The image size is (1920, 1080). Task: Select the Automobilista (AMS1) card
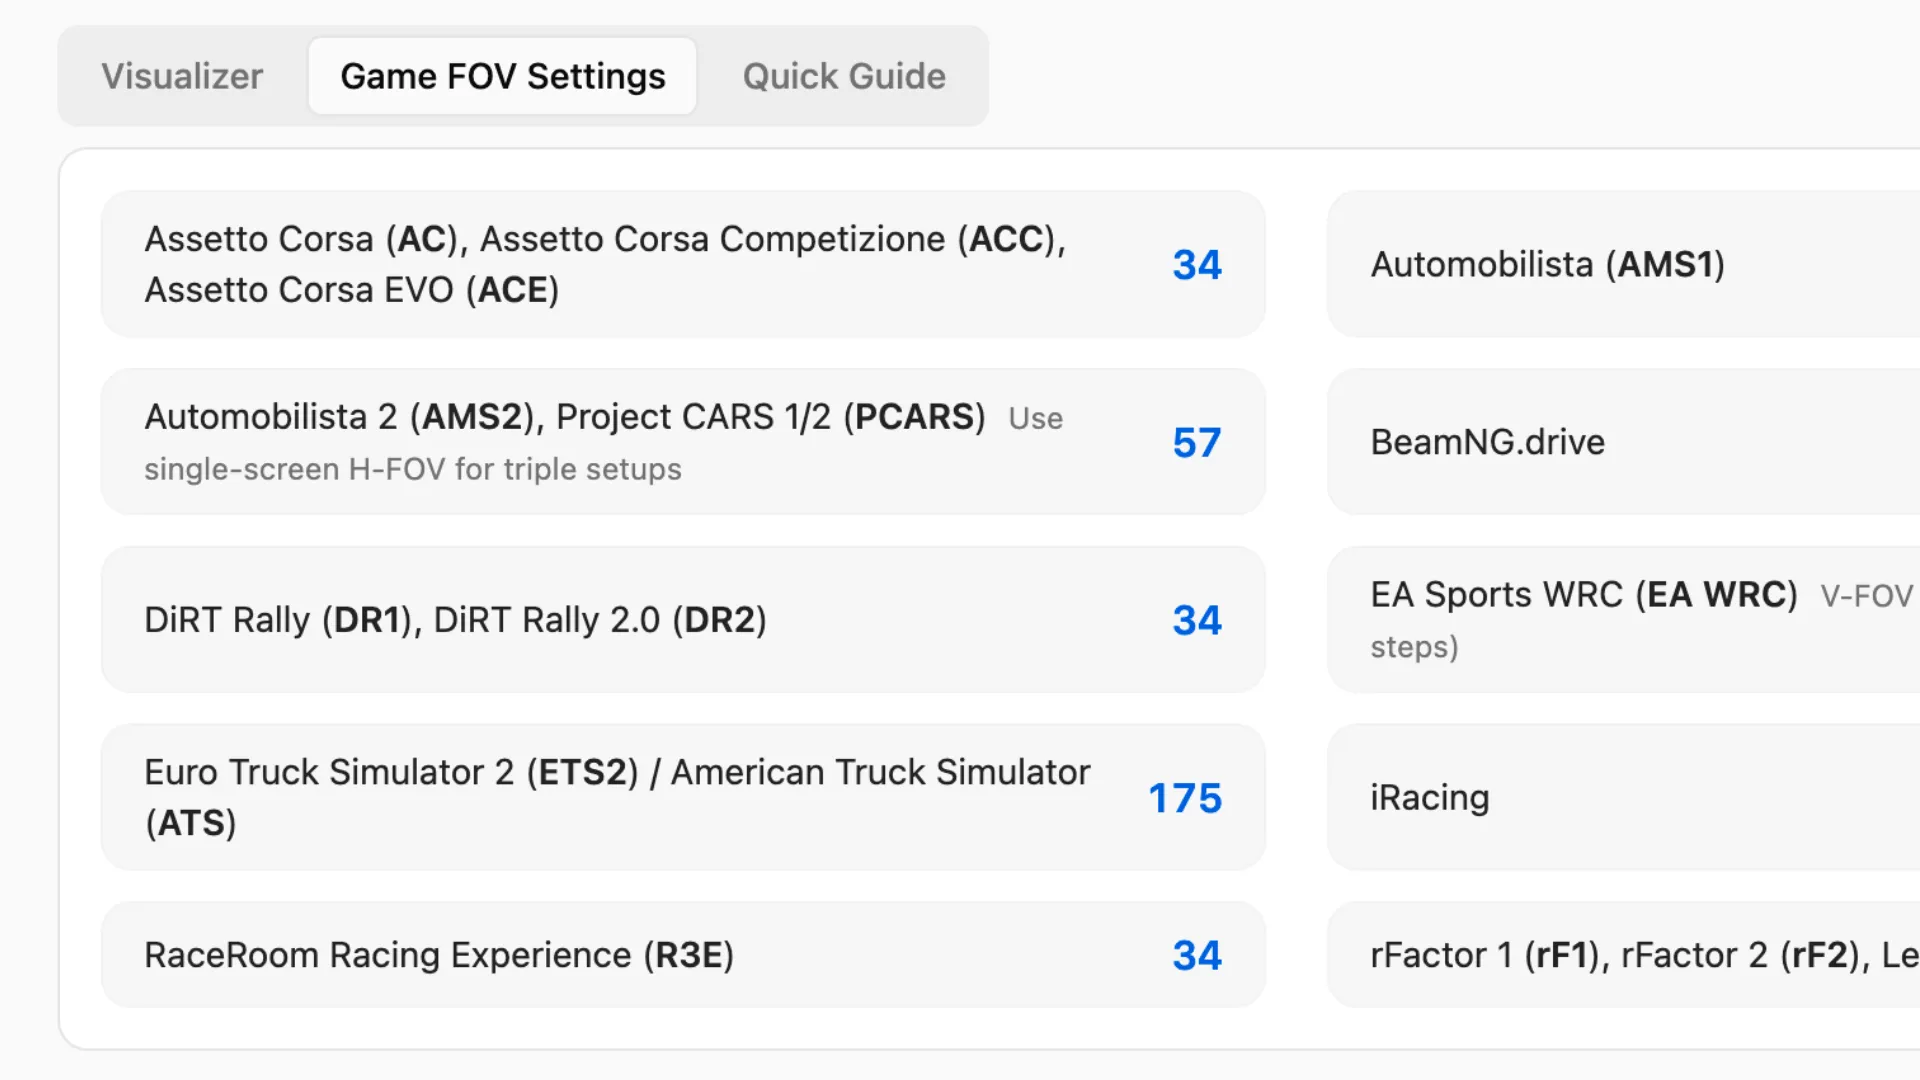coord(1546,265)
